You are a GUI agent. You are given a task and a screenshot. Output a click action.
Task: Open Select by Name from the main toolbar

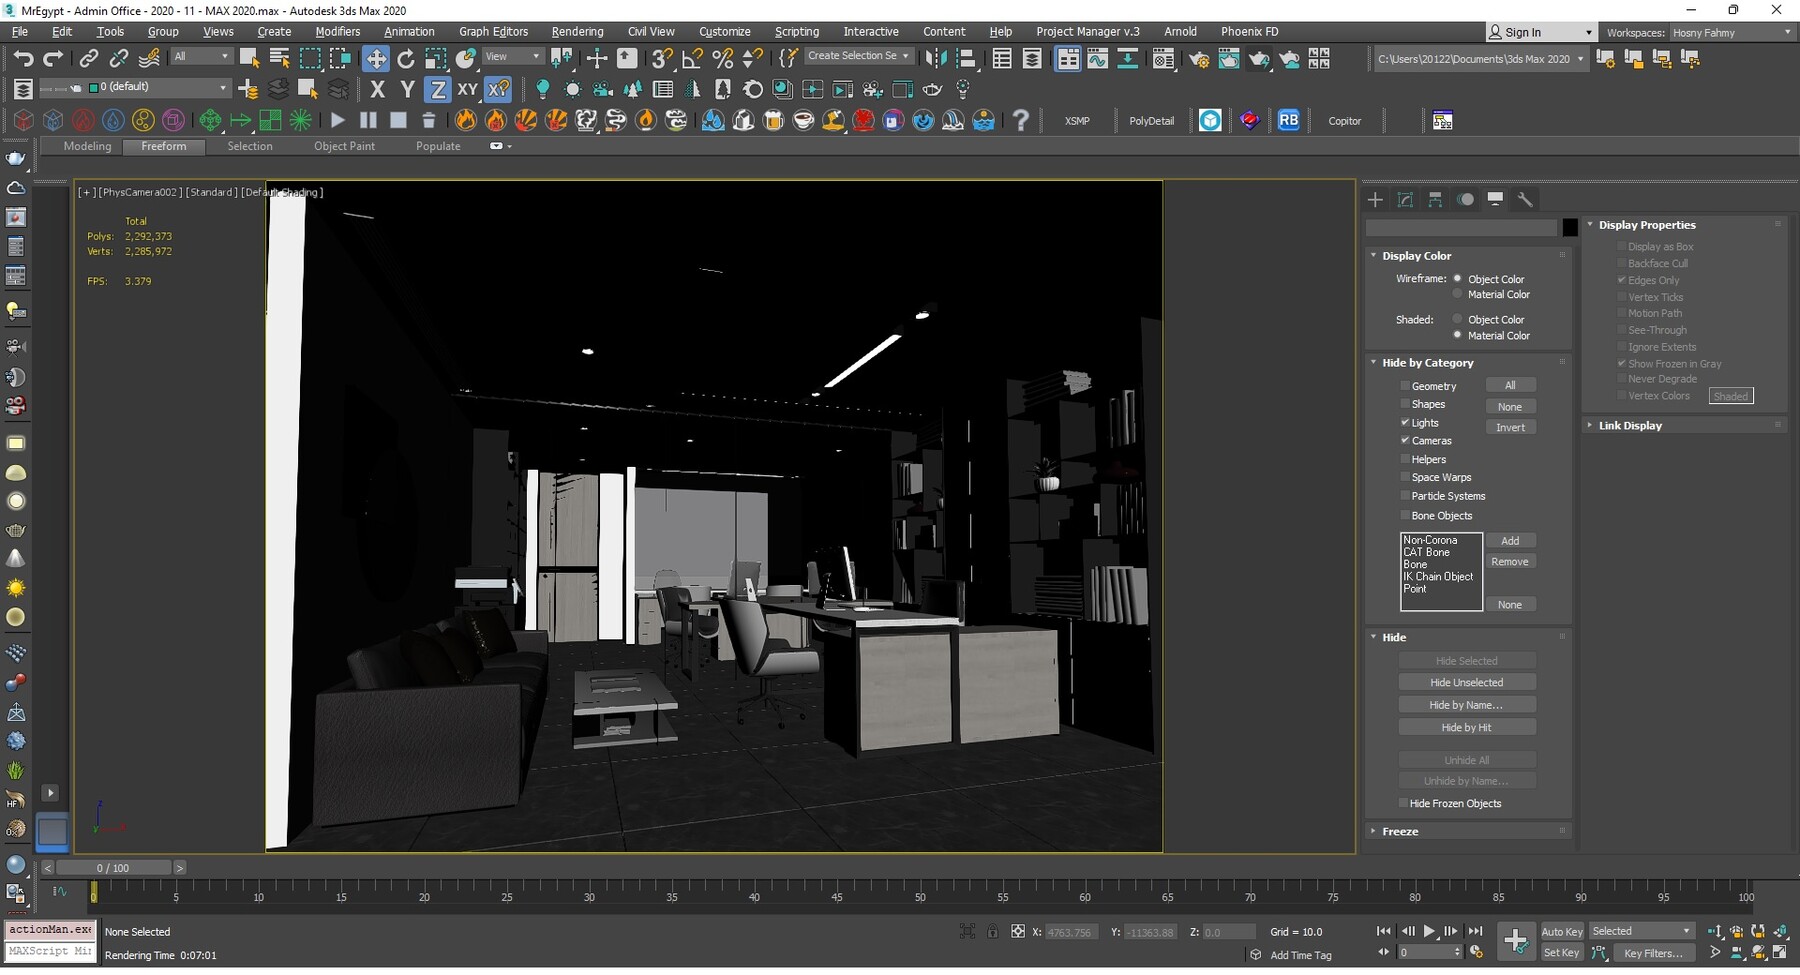point(279,58)
